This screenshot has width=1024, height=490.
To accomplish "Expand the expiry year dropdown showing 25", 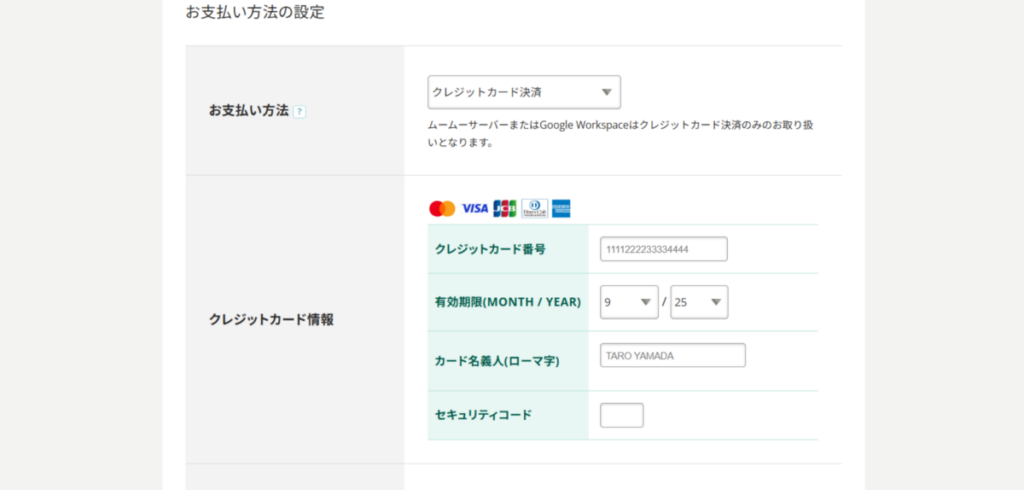I will pos(699,302).
